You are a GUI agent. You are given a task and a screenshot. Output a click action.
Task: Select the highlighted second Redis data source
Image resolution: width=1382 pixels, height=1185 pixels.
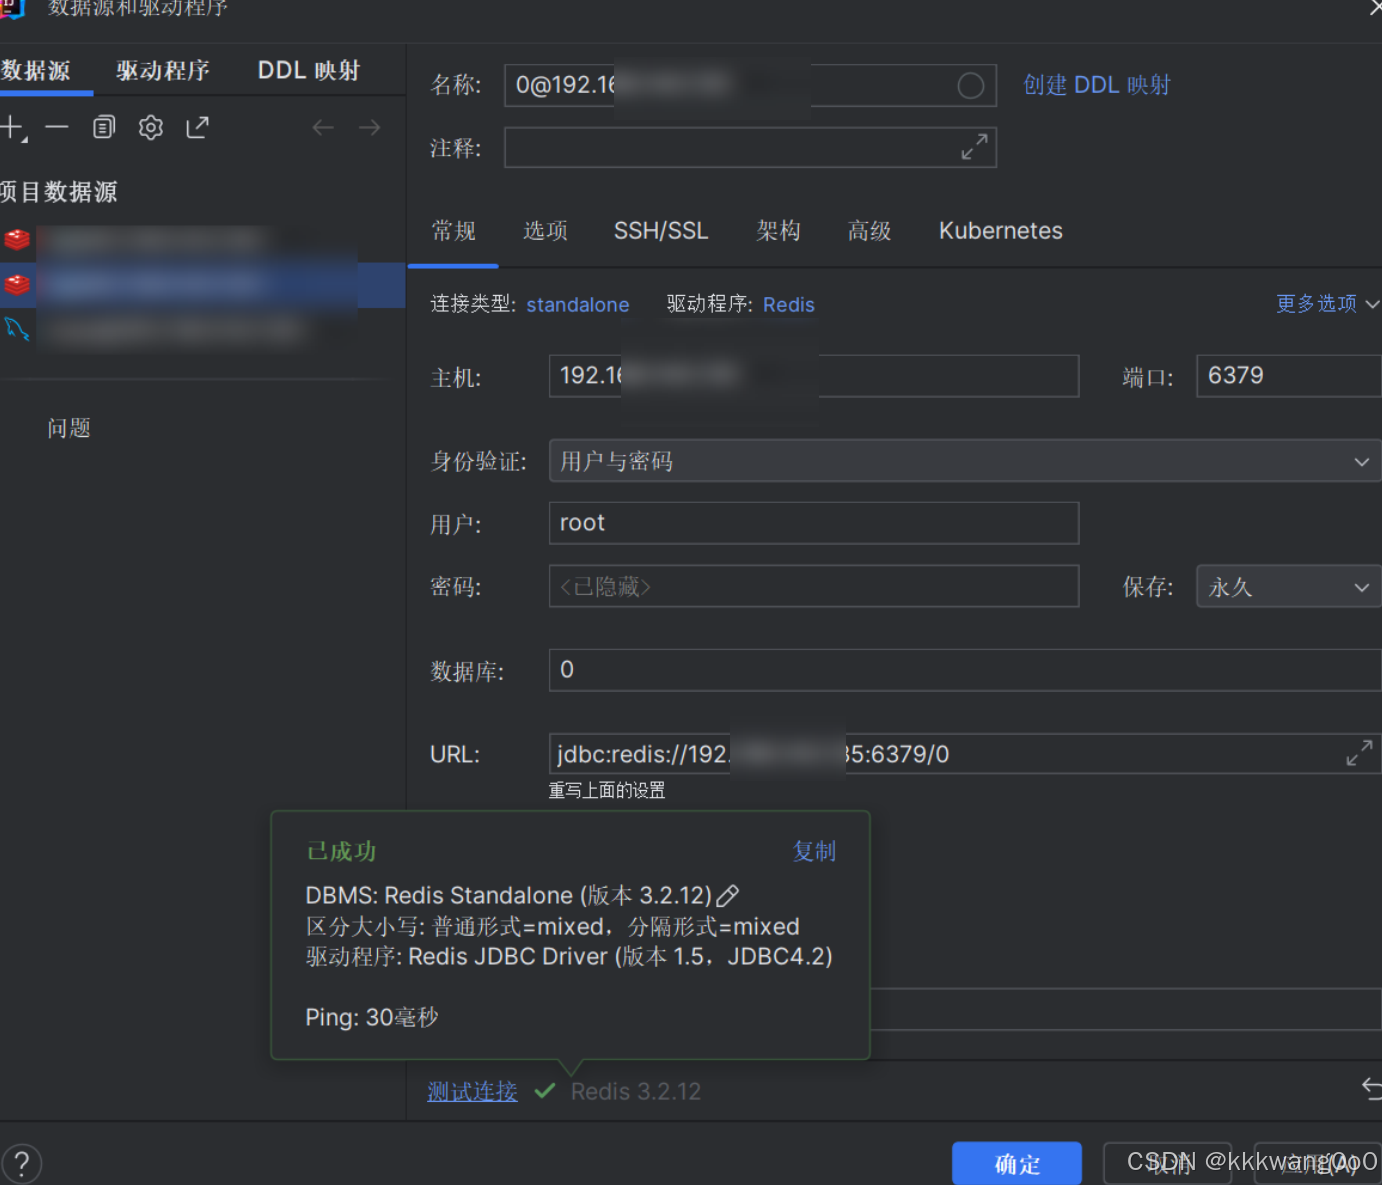(x=202, y=285)
